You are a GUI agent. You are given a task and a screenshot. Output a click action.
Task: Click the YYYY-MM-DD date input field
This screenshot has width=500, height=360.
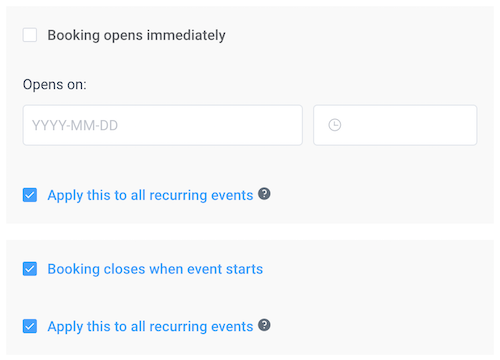(163, 125)
